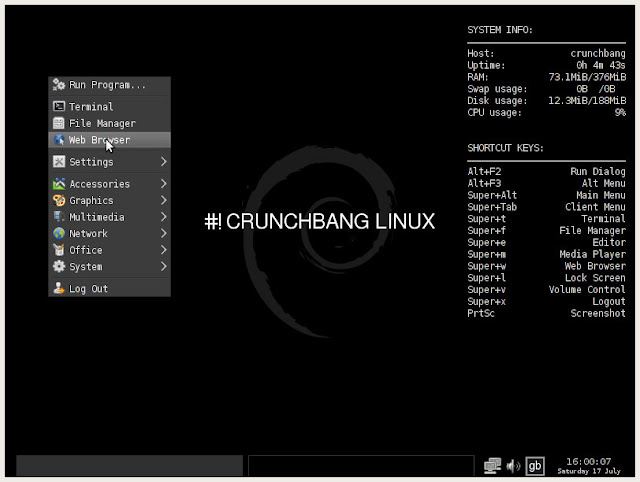Click disk usage value 12.3MiB/188MiB
640x482 pixels.
[x=587, y=100]
